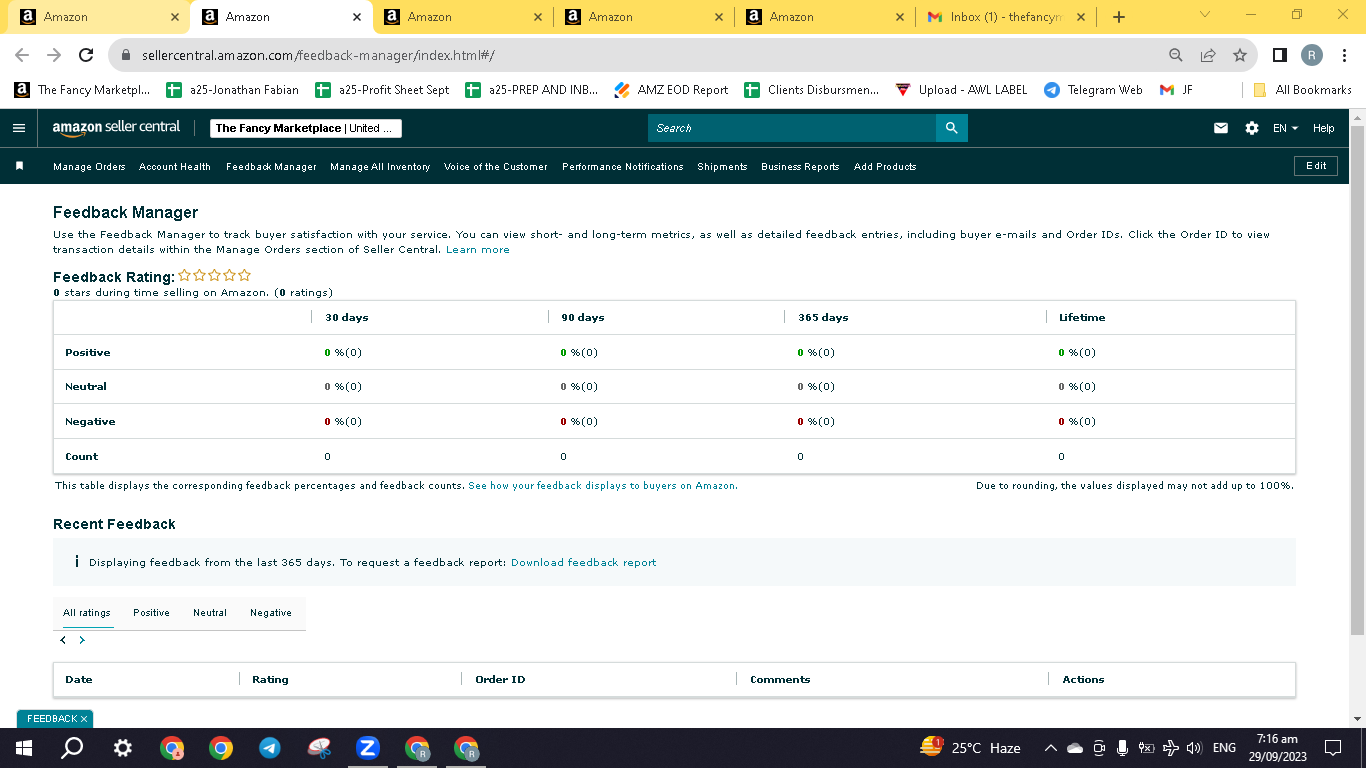Open the notification center icon
The width and height of the screenshot is (1366, 768).
(1332, 748)
